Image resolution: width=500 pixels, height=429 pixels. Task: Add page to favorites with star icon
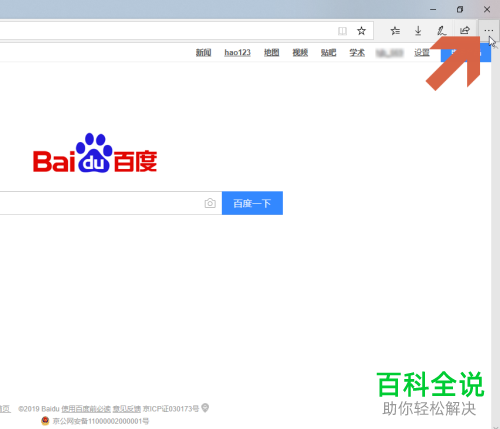coord(361,31)
